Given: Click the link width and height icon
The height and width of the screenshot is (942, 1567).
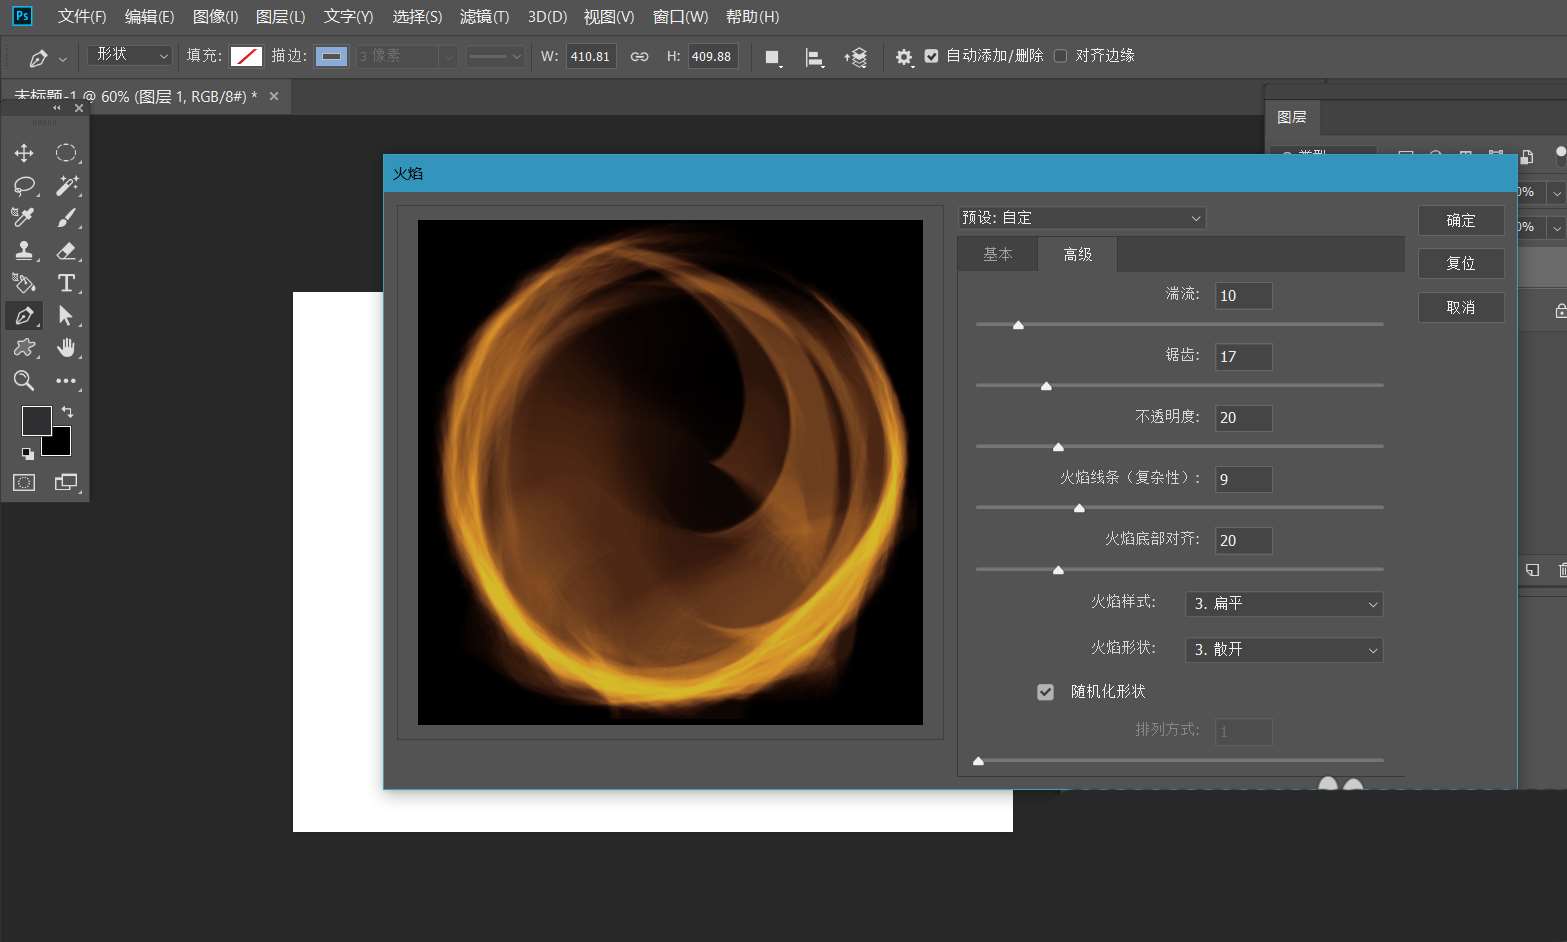Looking at the screenshot, I should (x=639, y=56).
